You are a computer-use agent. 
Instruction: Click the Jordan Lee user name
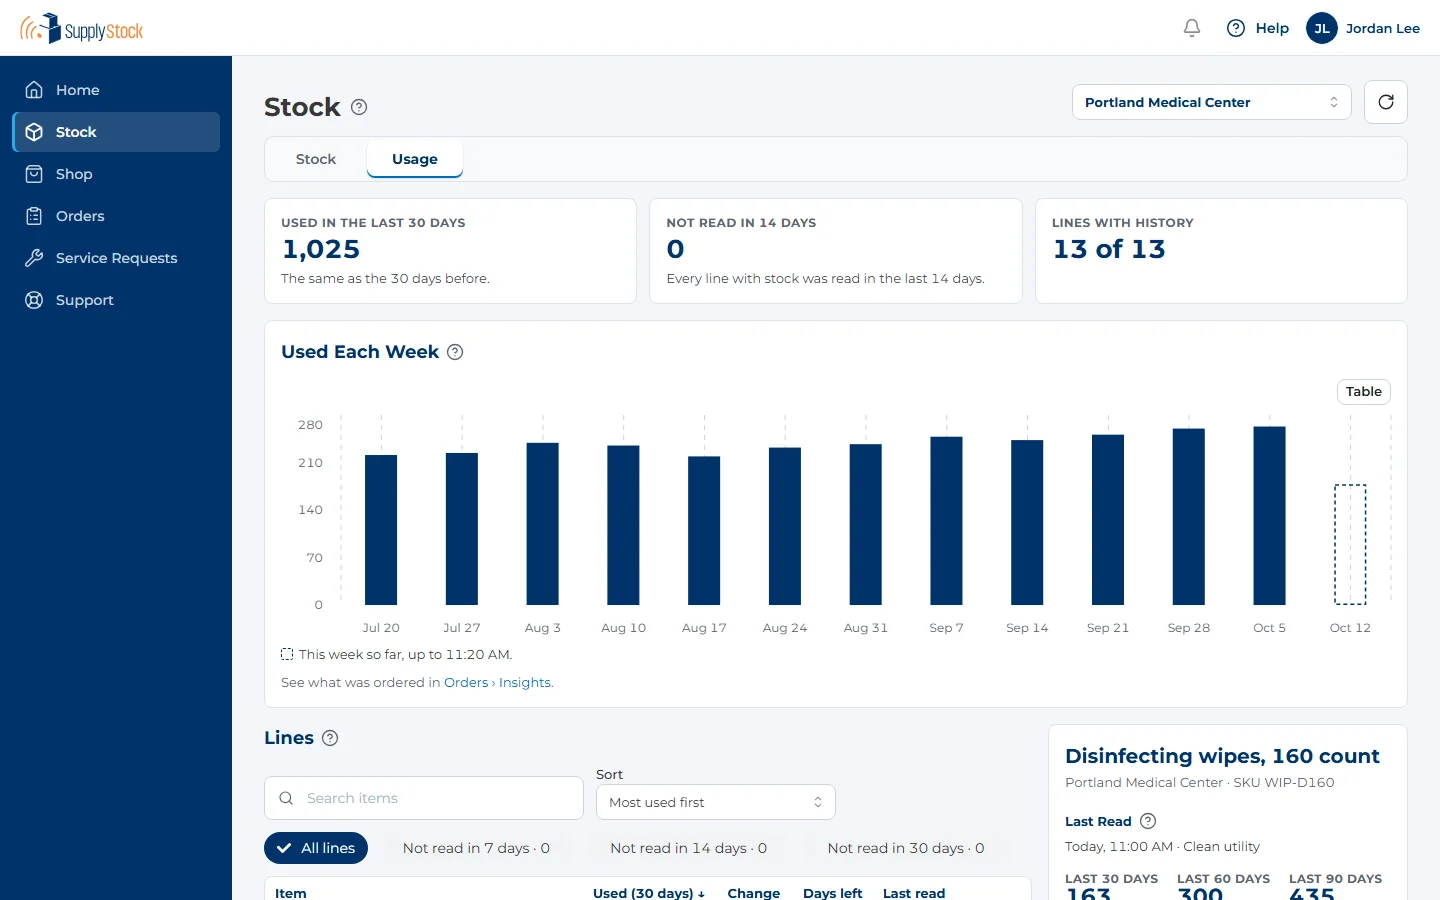click(1382, 28)
